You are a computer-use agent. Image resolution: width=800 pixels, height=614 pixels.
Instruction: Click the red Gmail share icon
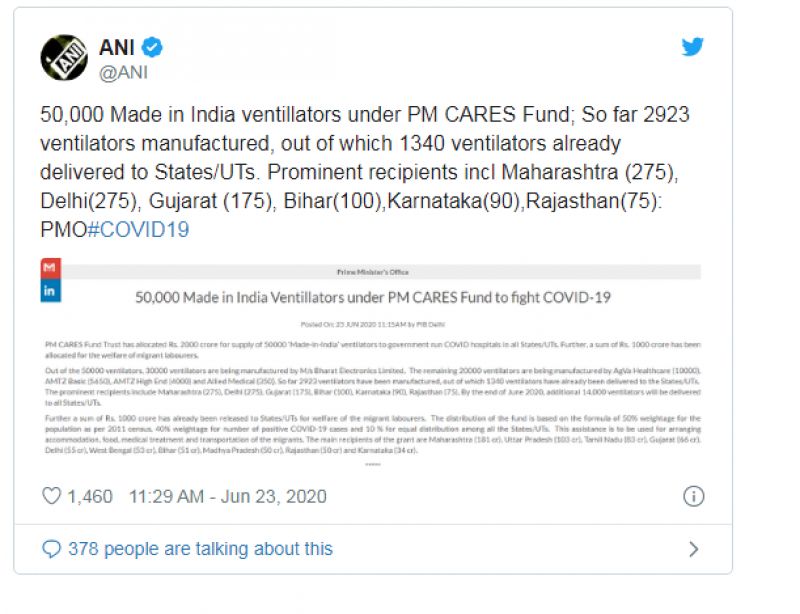(x=50, y=268)
